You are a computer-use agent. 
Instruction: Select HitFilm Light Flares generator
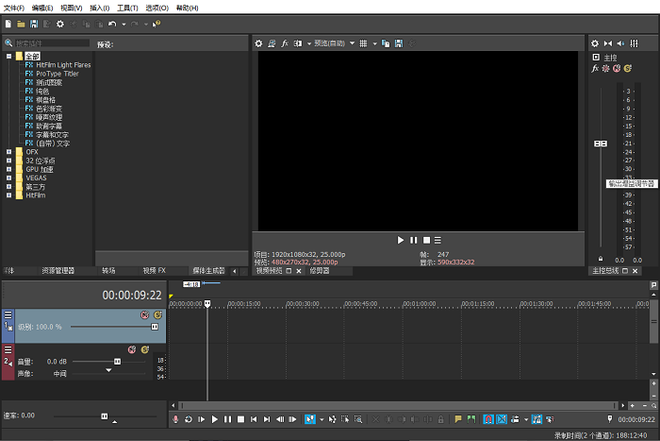point(63,65)
